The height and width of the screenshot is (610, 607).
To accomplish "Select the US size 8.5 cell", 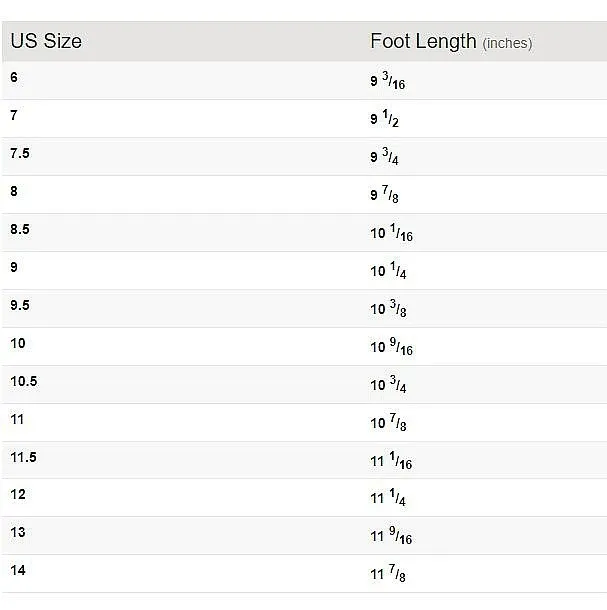I will click(x=20, y=229).
